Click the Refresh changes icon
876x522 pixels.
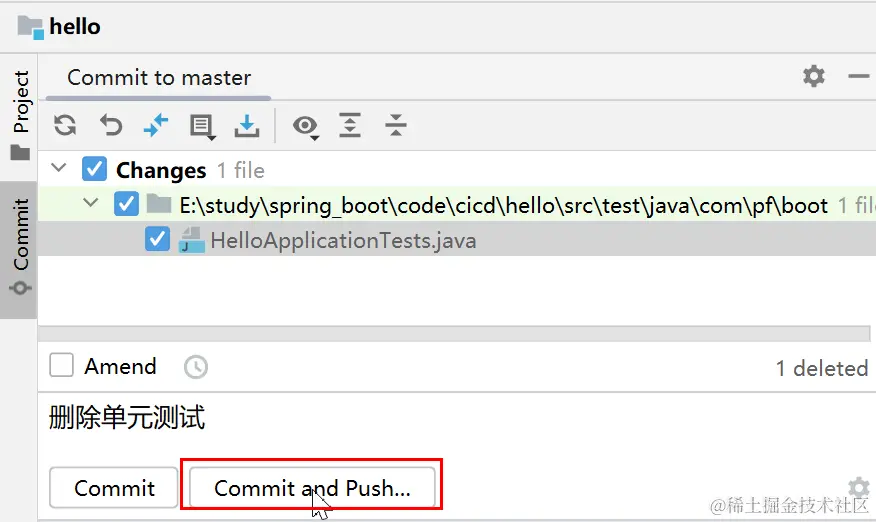click(65, 125)
